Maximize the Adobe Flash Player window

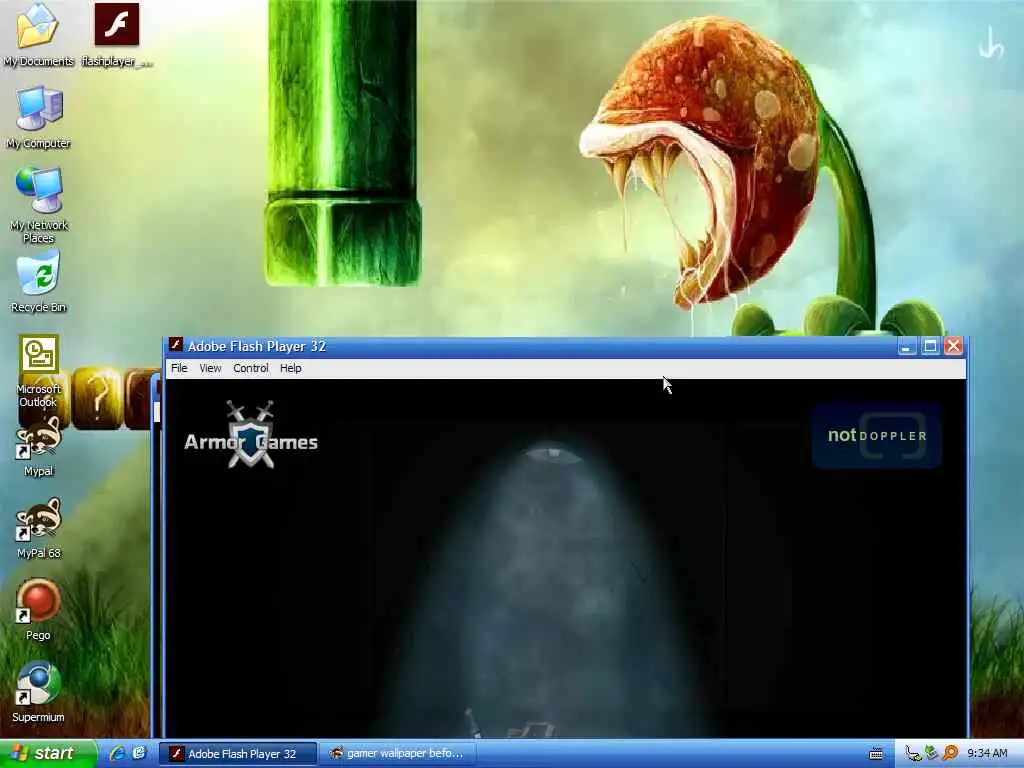(x=930, y=346)
